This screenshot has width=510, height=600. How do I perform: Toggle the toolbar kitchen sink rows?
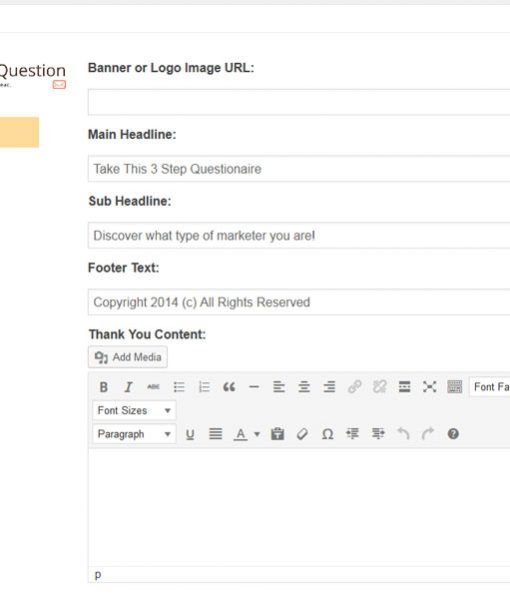tap(455, 387)
